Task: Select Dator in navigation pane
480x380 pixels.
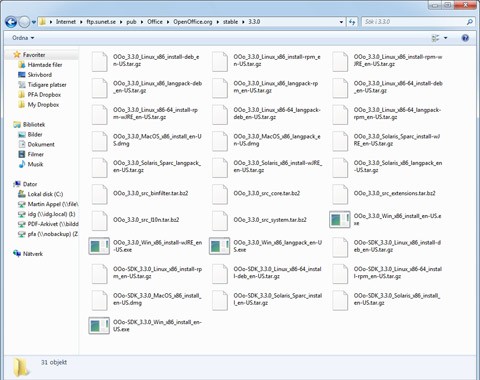Action: [30, 184]
